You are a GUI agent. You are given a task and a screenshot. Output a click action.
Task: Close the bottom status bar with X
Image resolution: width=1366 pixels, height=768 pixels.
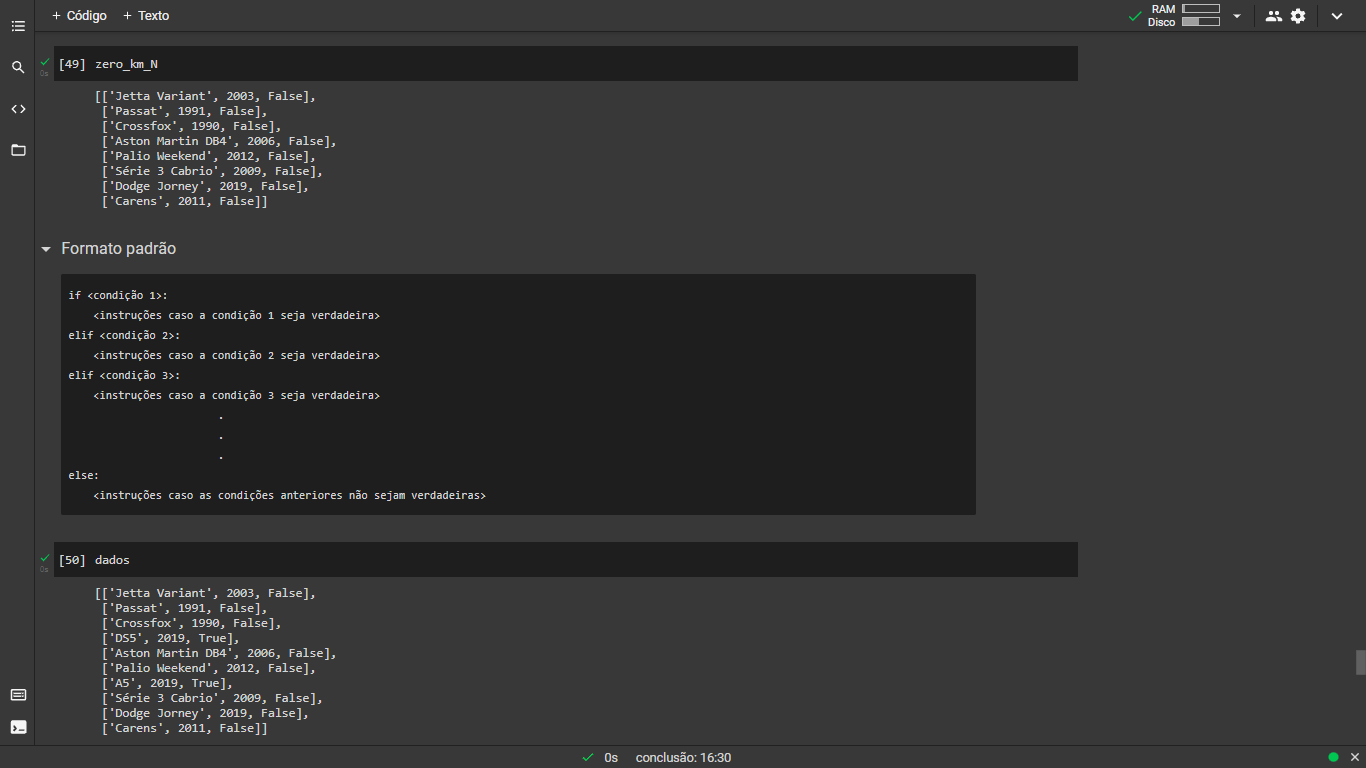pos(1354,757)
